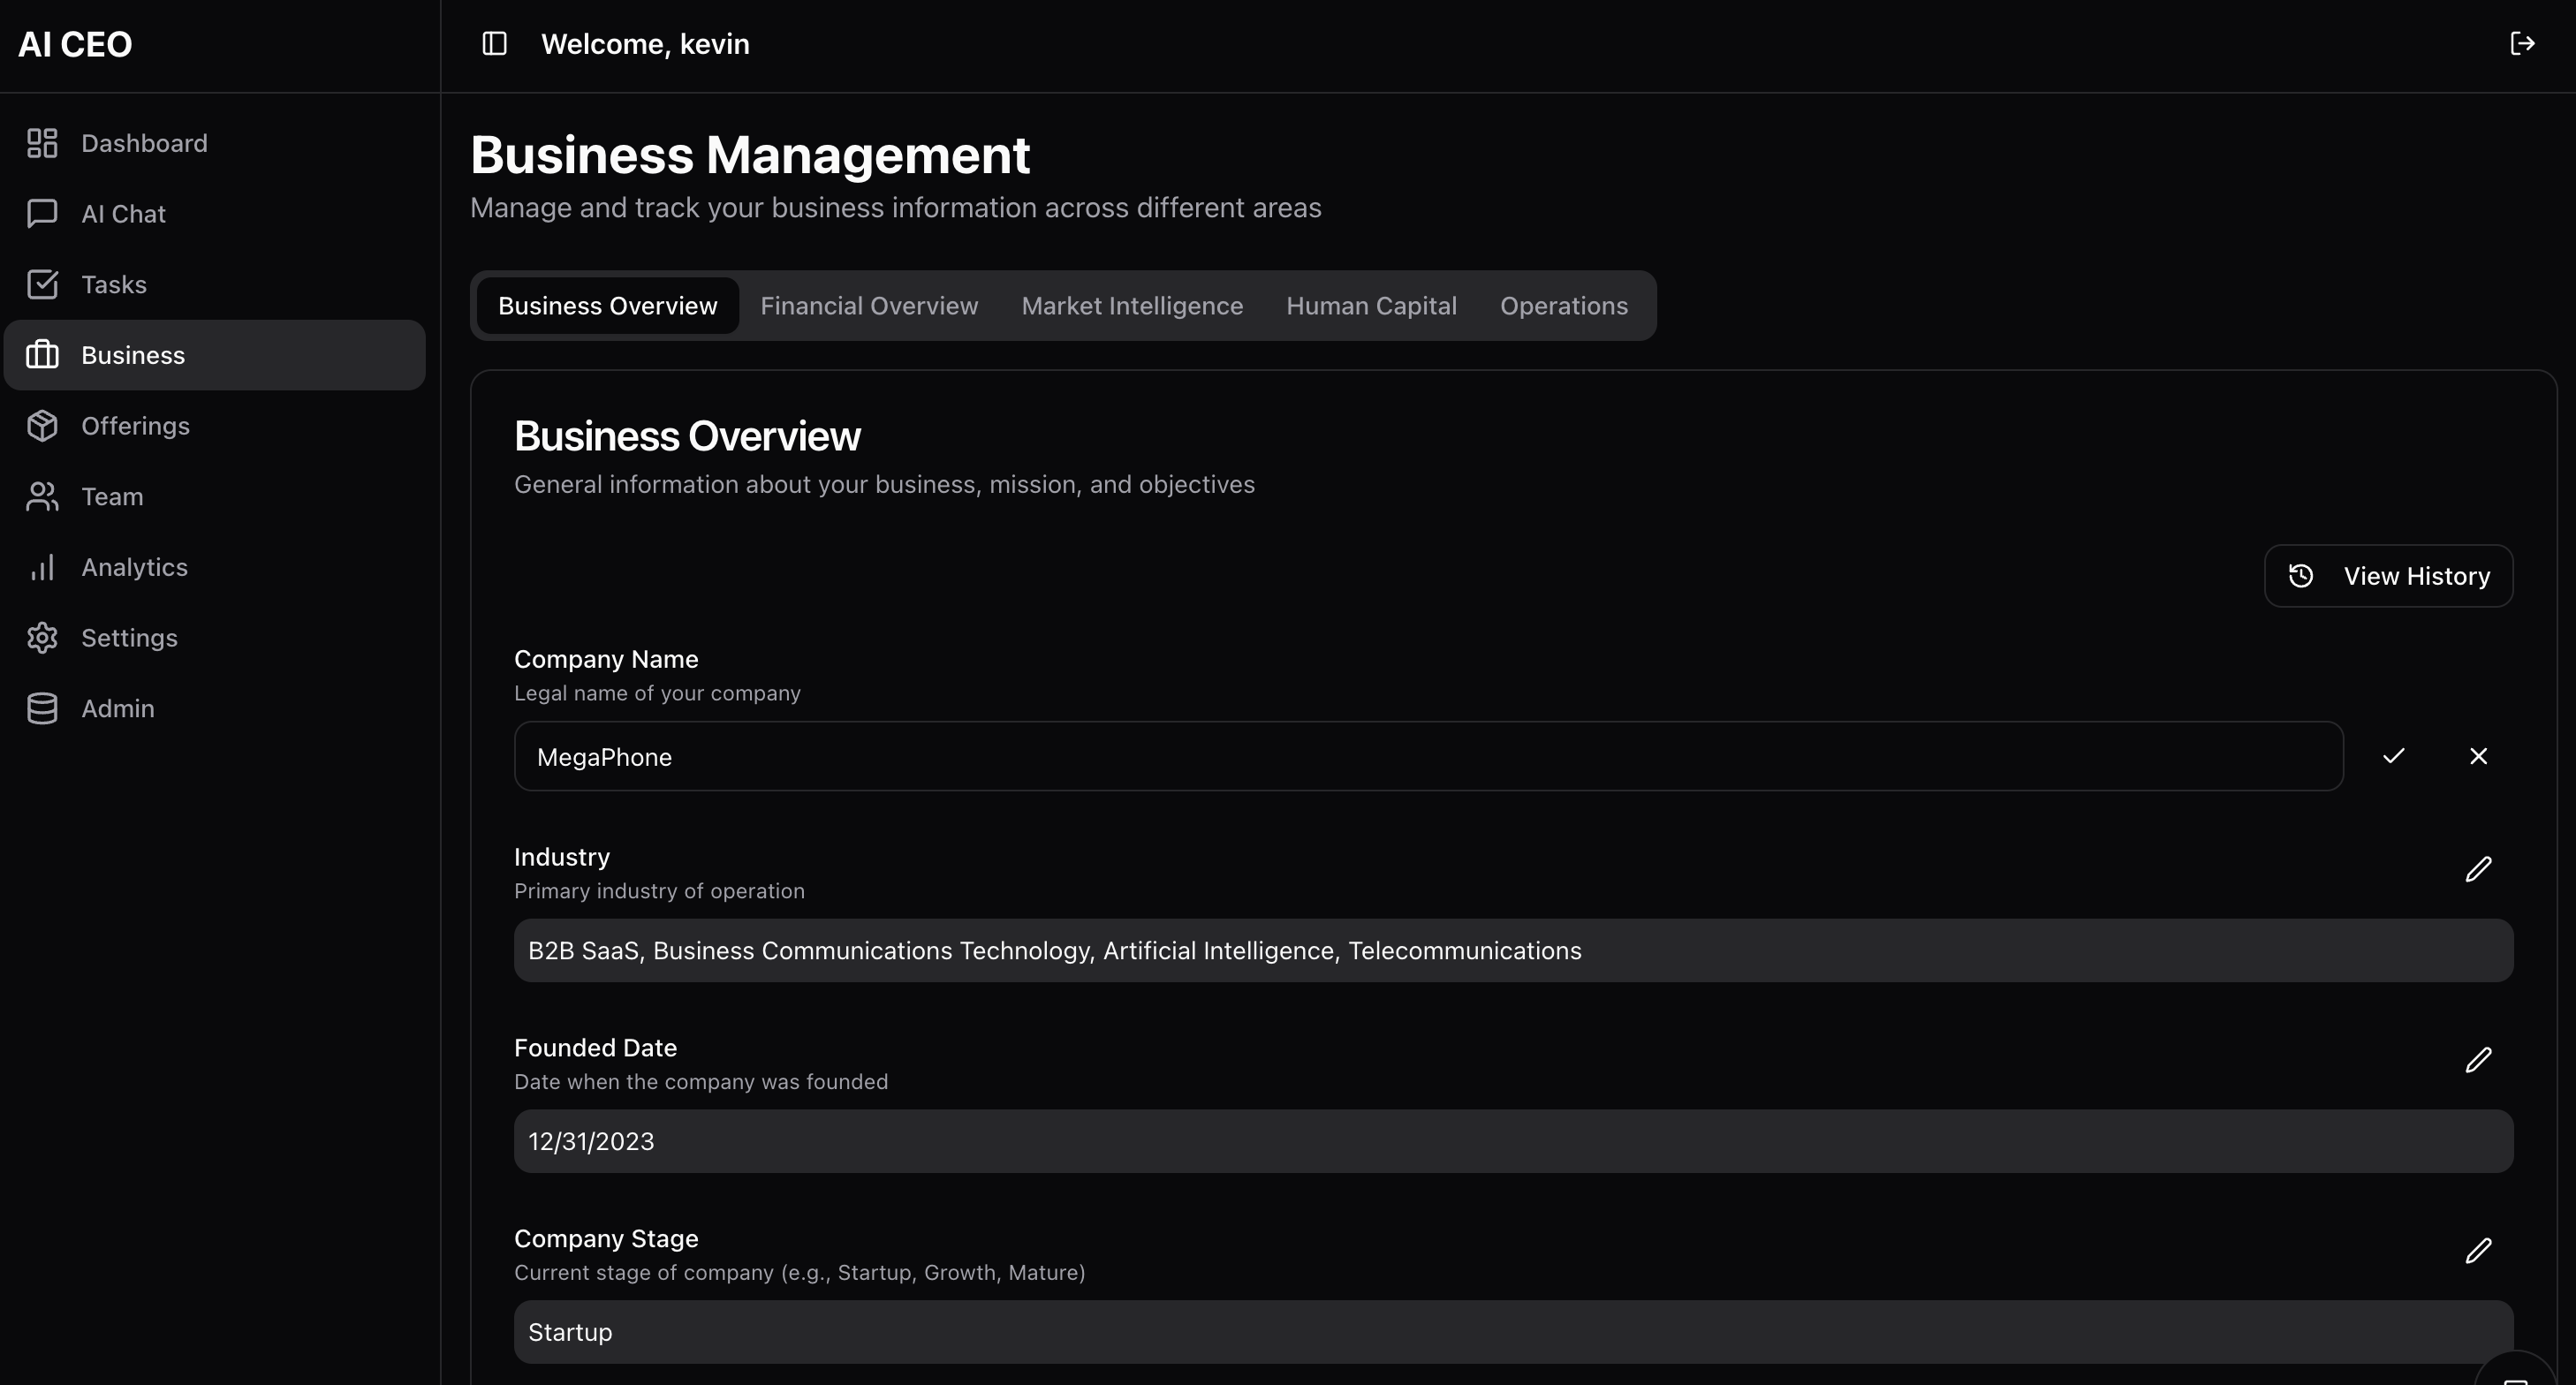Viewport: 2576px width, 1385px height.
Task: Click the Company Name input field
Action: point(1428,757)
